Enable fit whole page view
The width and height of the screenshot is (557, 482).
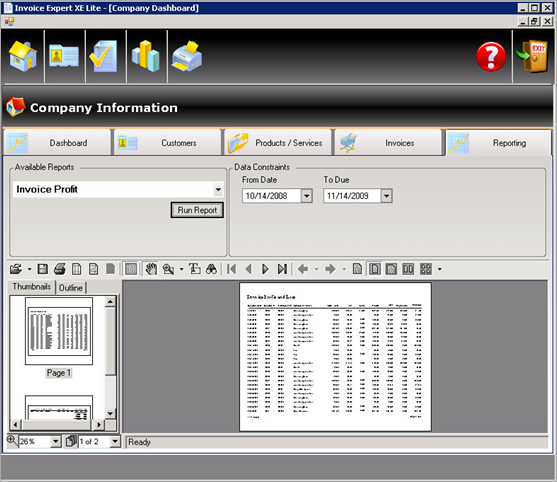coord(374,269)
